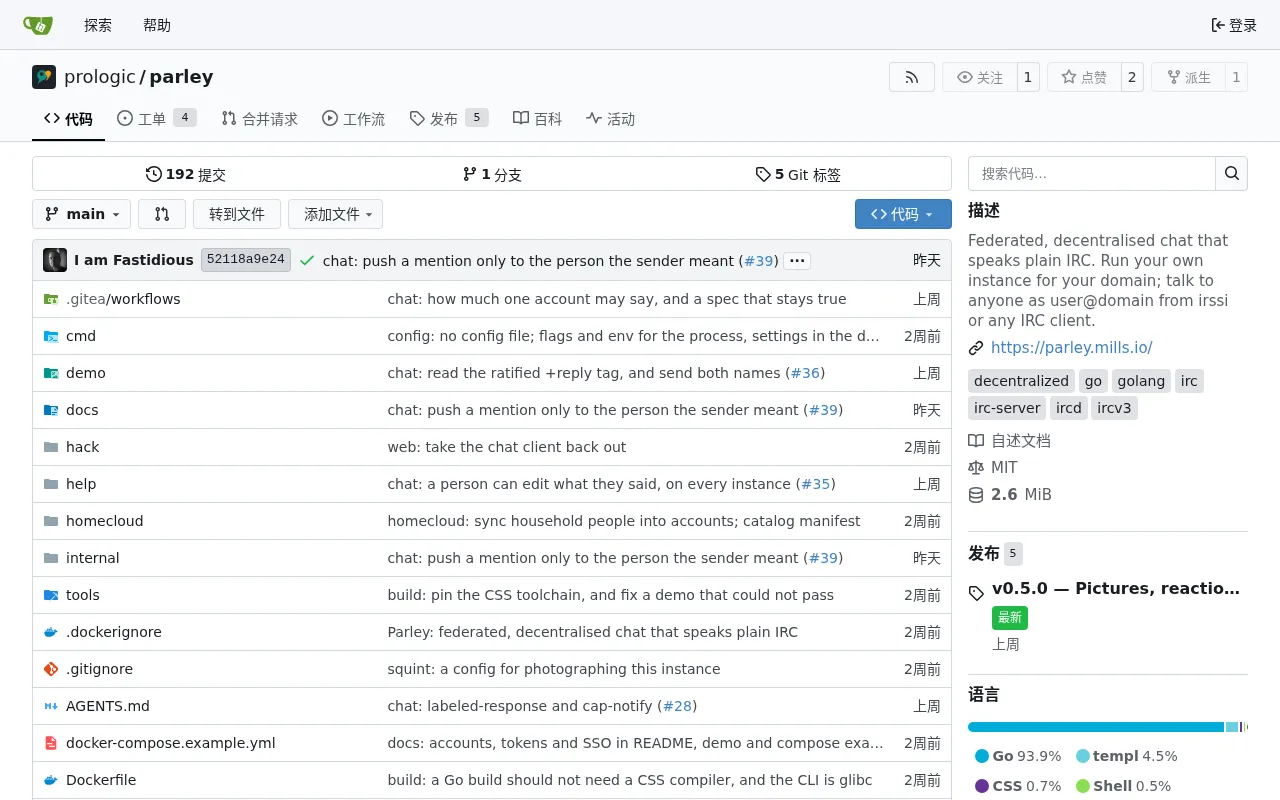The height and width of the screenshot is (800, 1280).
Task: Click the green commit status checkmark
Action: coord(307,261)
